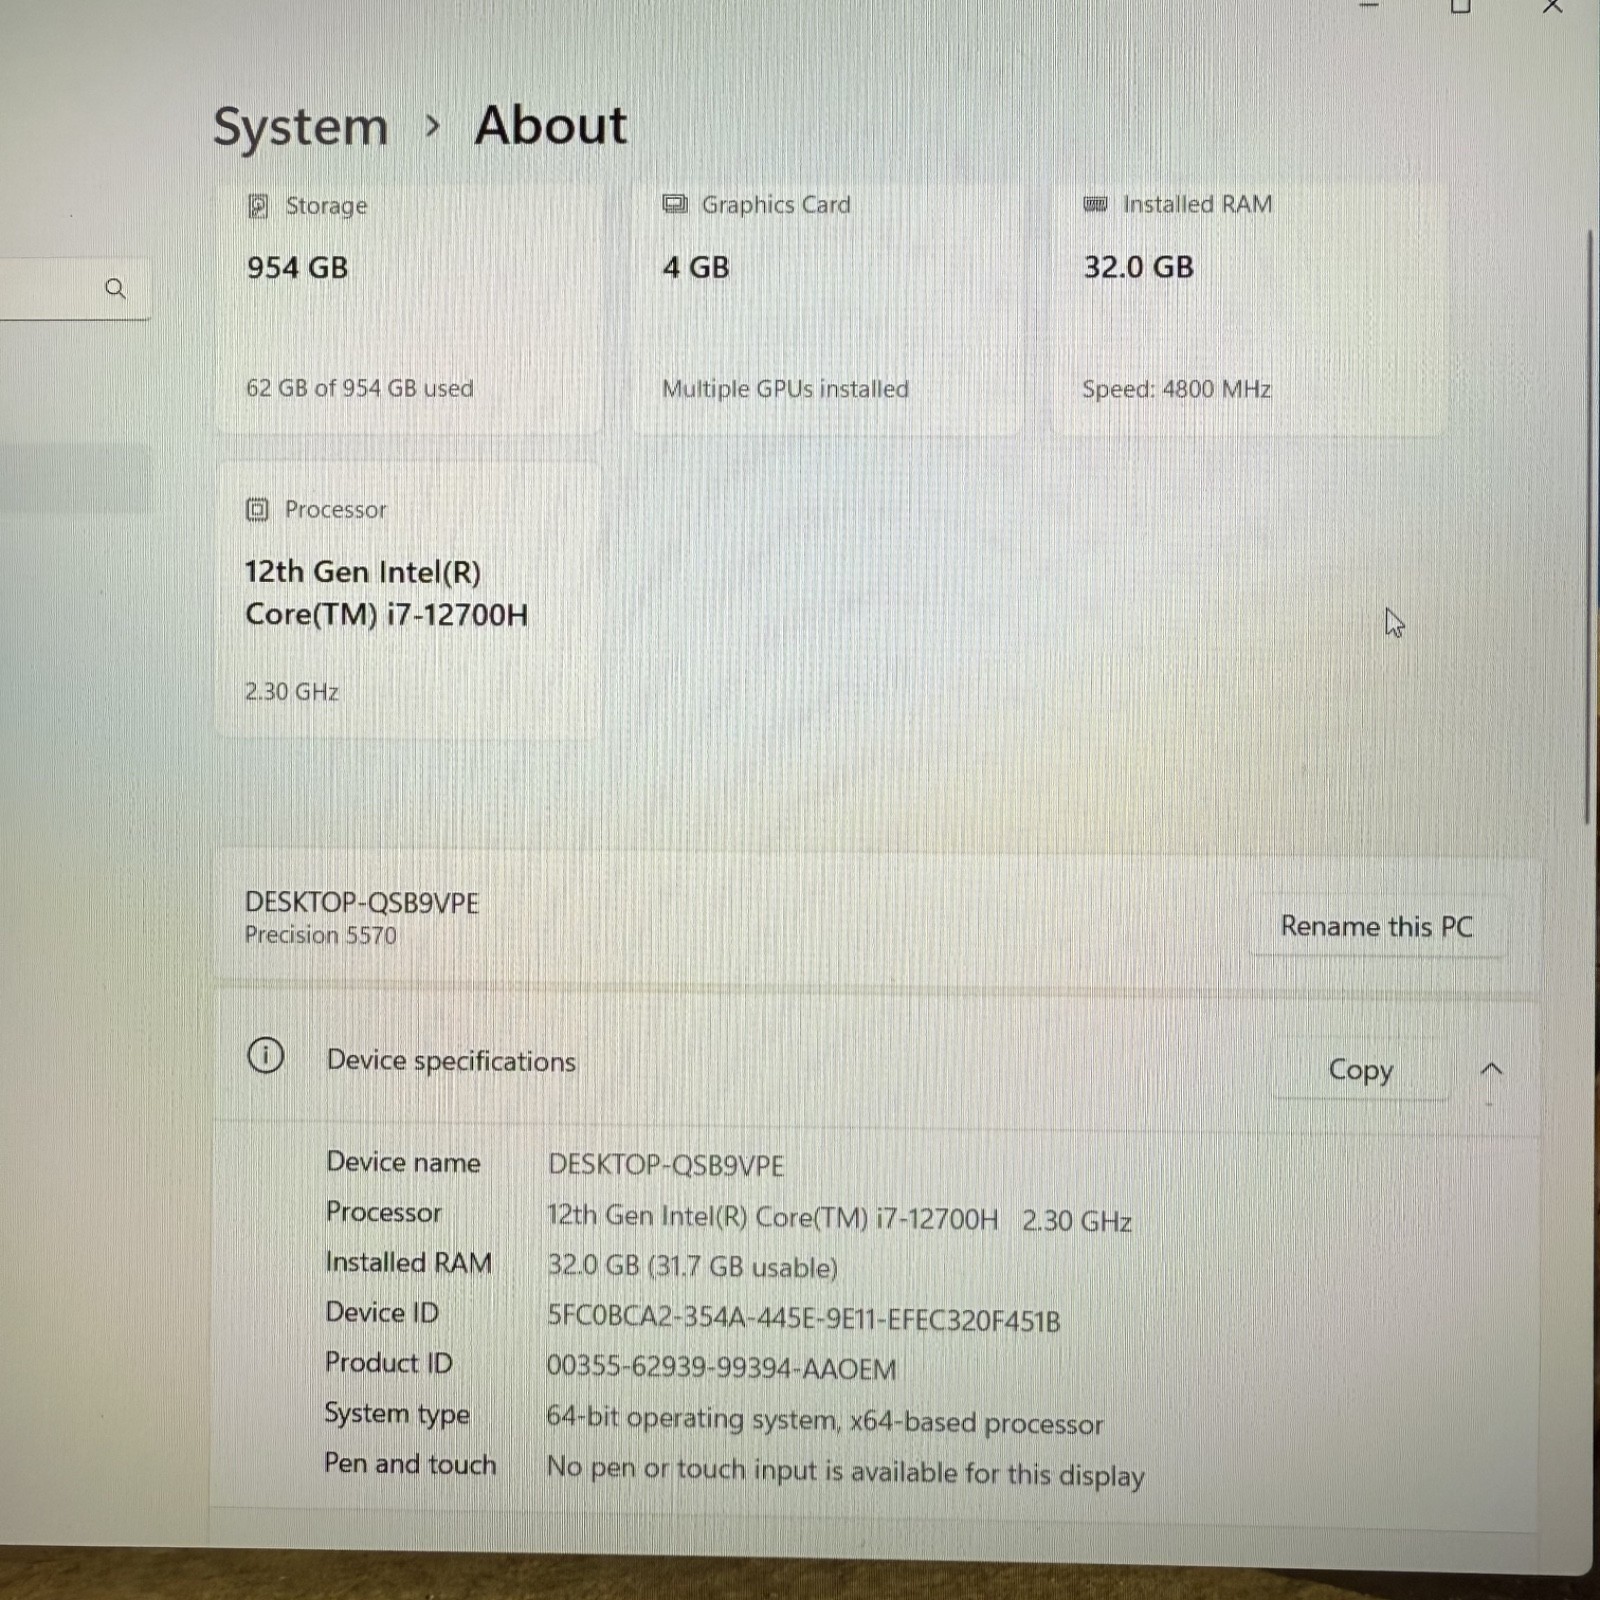Open the Installed RAM 32.0 GB card
Image resolution: width=1600 pixels, height=1600 pixels.
pos(1247,308)
